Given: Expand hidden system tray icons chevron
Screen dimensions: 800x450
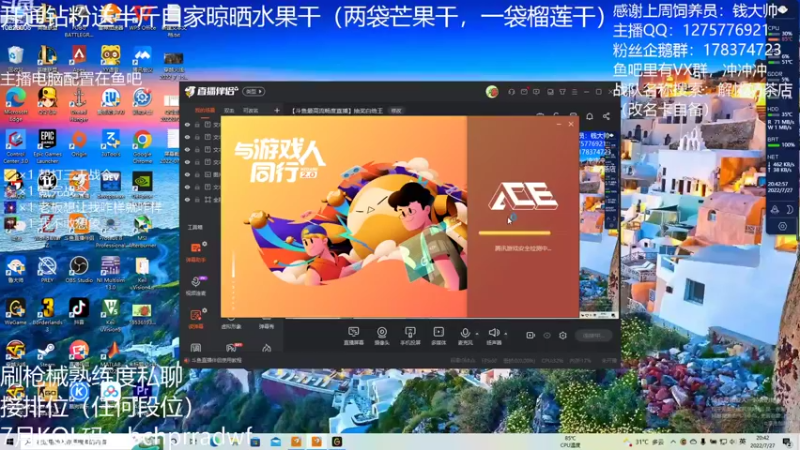Looking at the screenshot, I should pyautogui.click(x=673, y=442).
